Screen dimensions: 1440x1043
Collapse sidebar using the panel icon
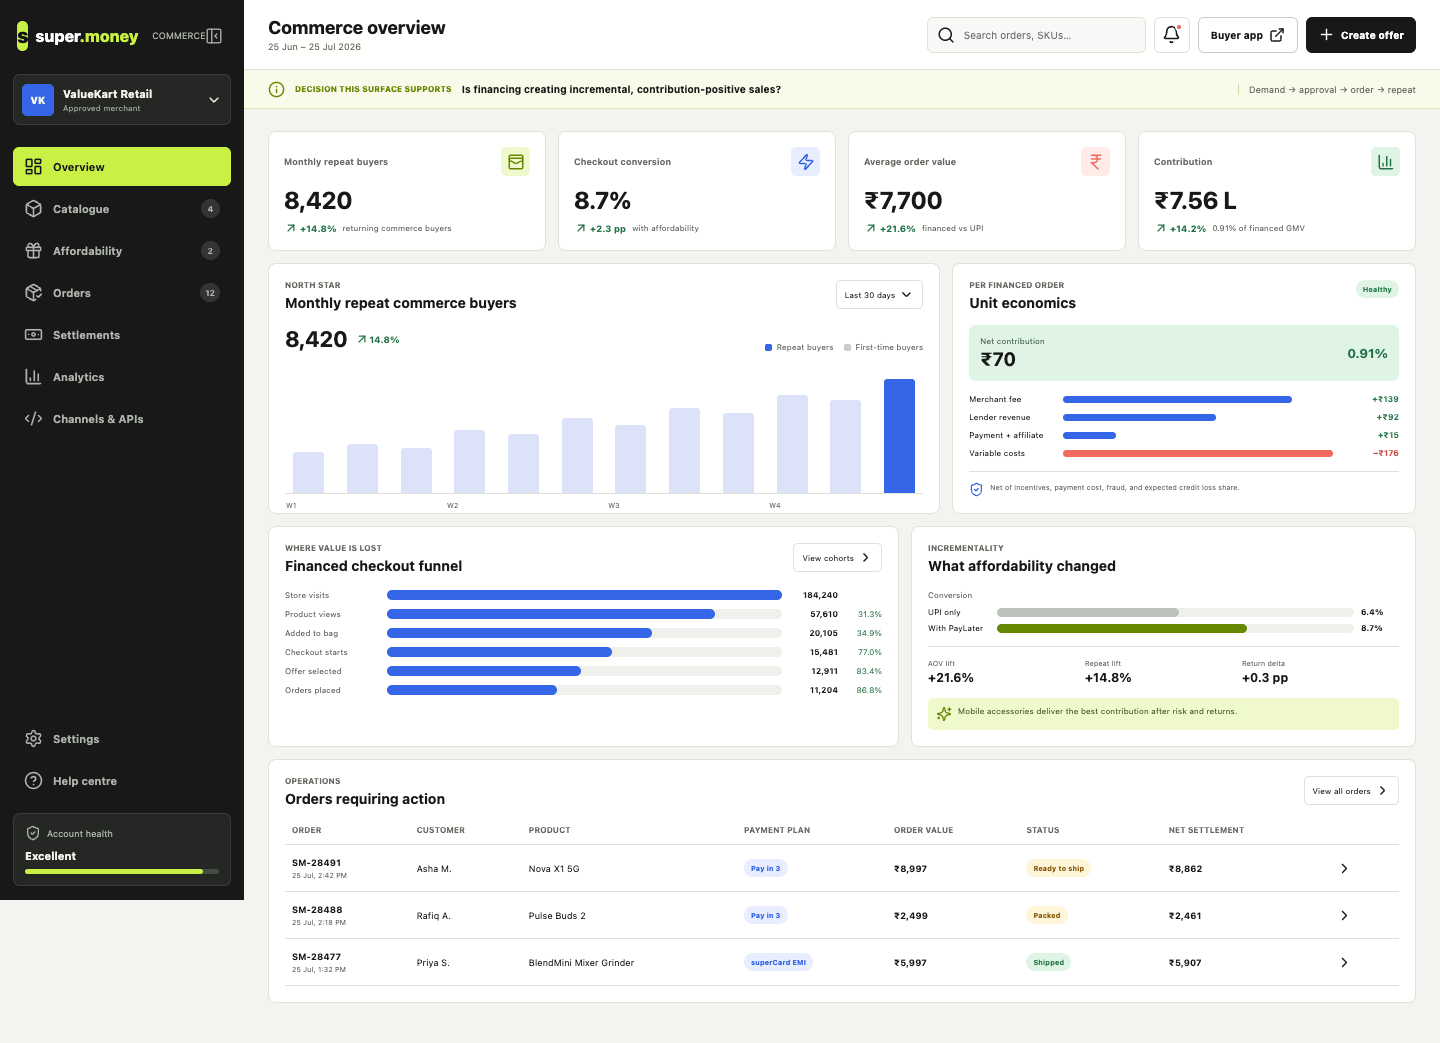(x=214, y=36)
